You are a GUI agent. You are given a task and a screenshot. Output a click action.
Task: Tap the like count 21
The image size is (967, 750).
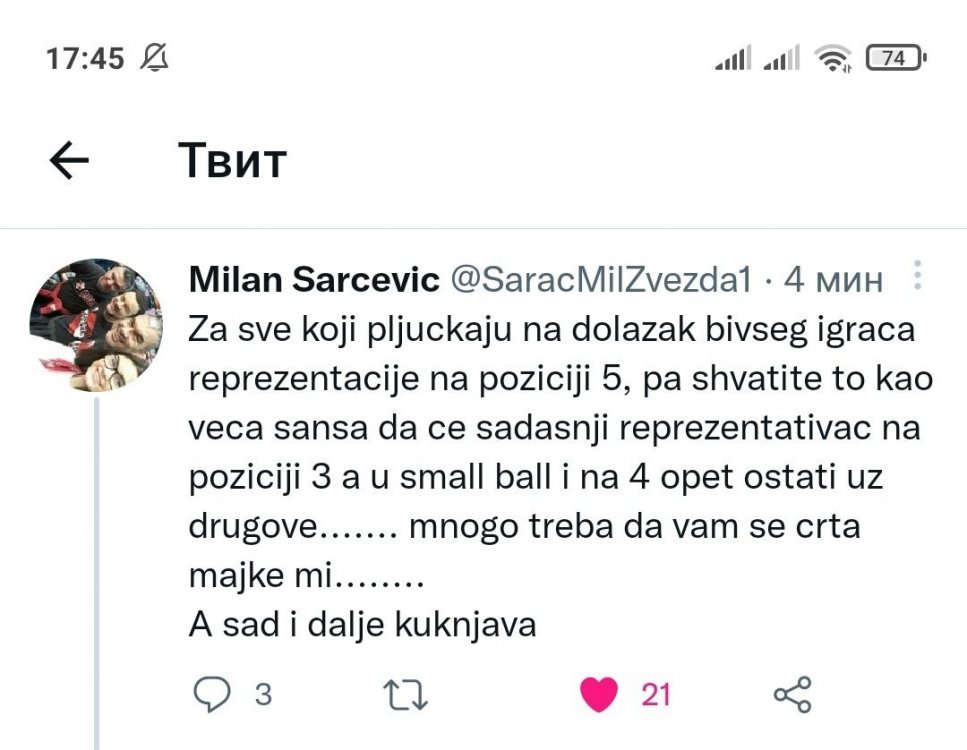[x=656, y=694]
